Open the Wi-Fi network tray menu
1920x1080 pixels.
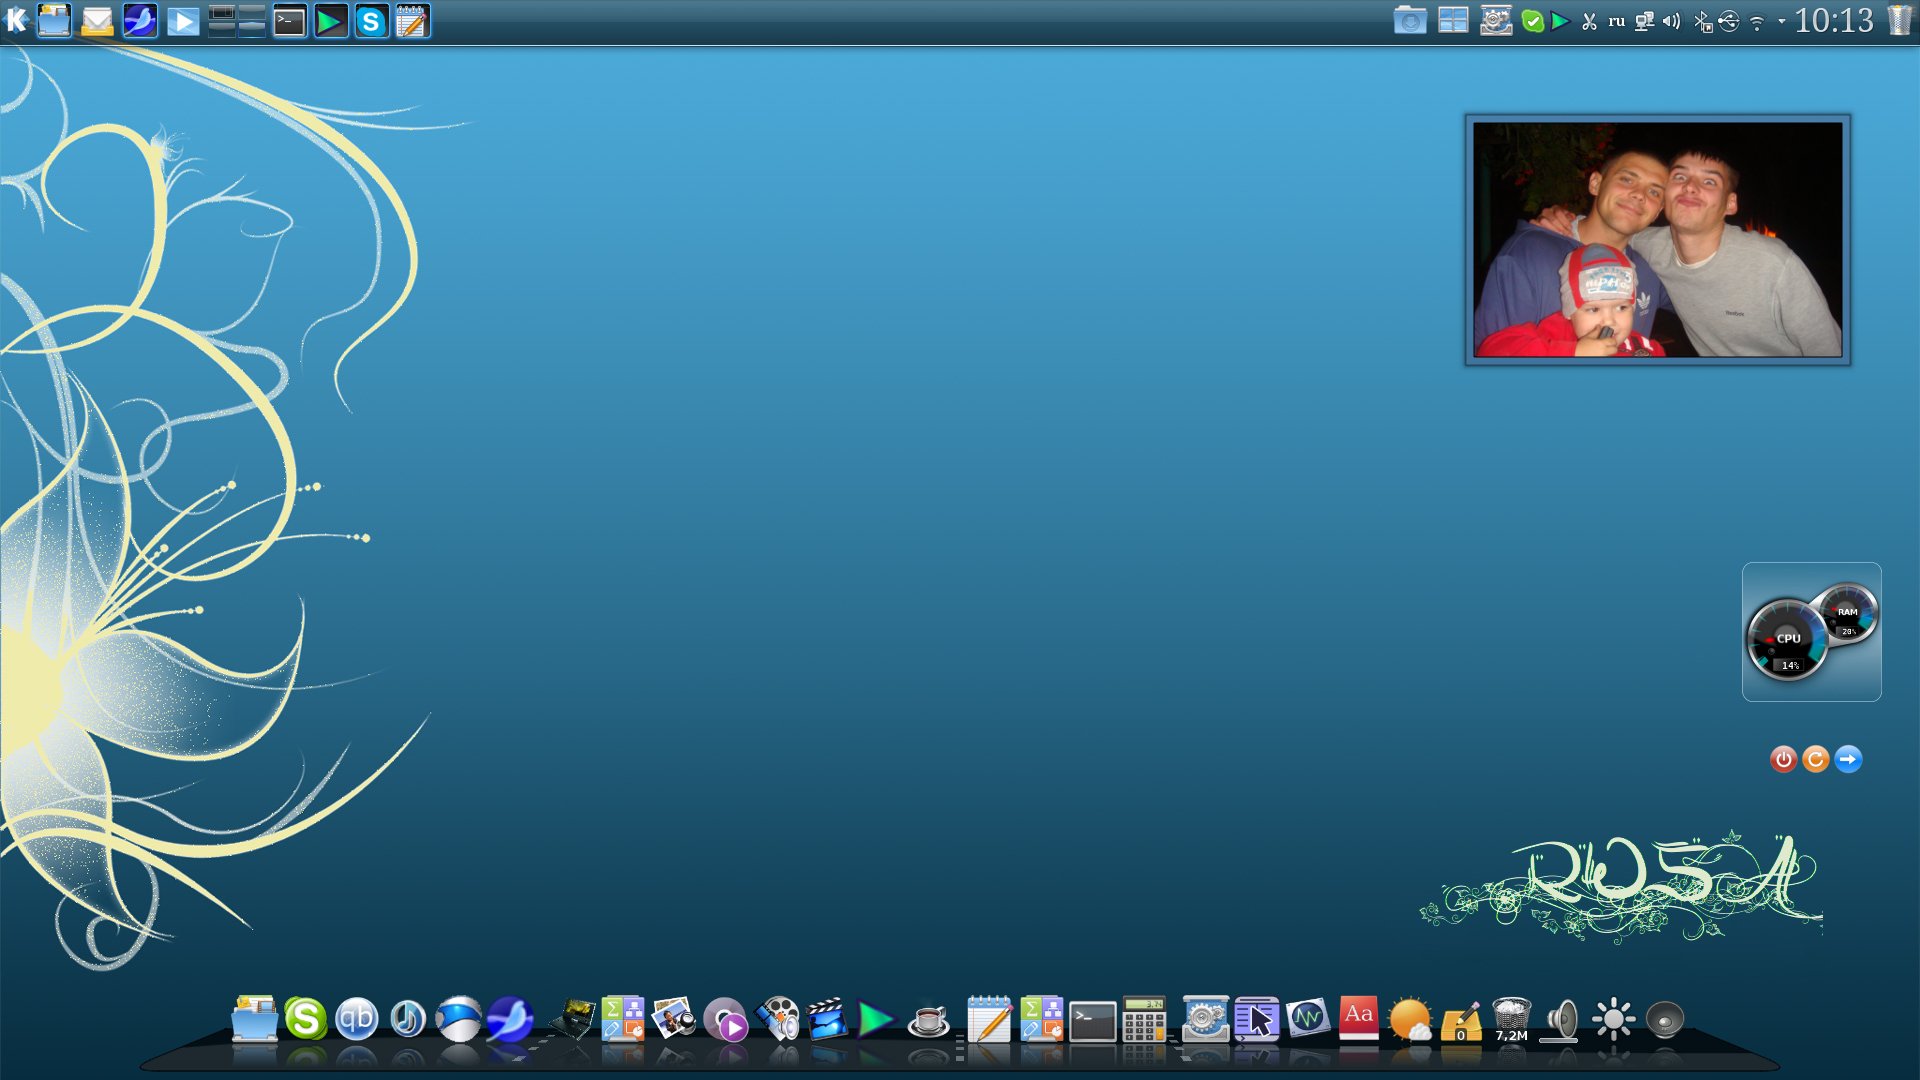coord(1756,21)
